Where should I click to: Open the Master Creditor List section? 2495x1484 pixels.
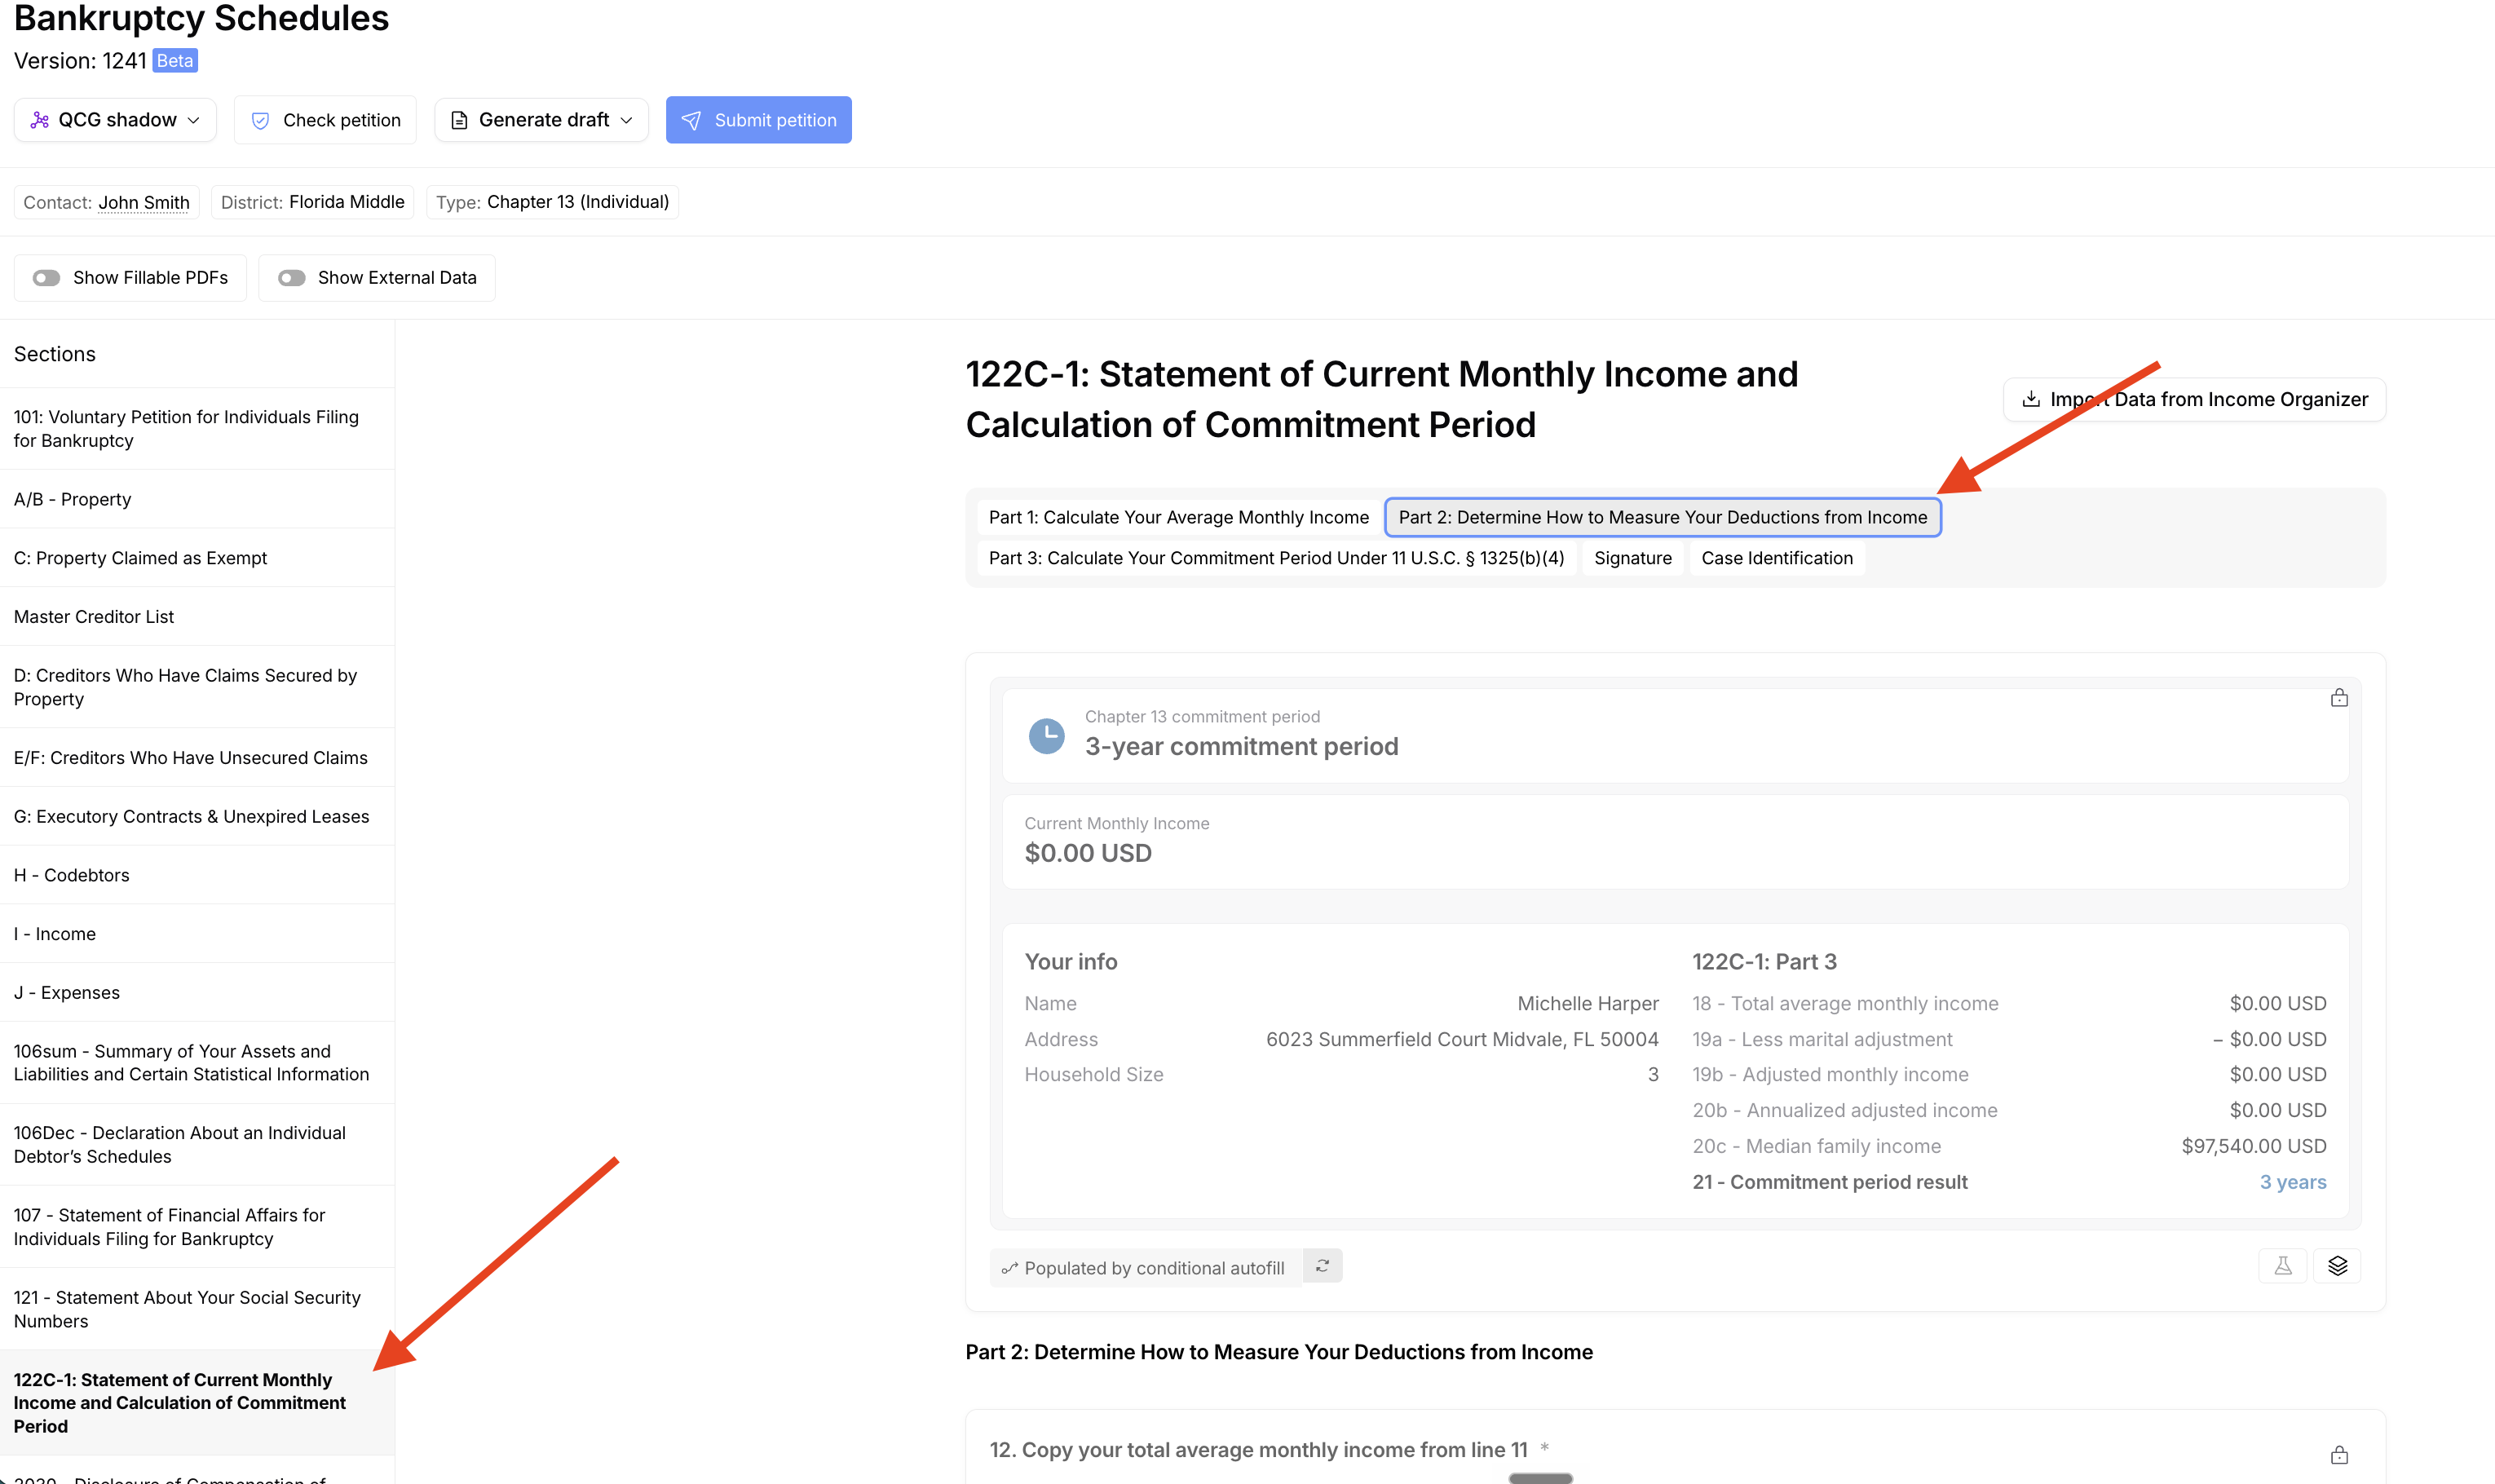[197, 617]
